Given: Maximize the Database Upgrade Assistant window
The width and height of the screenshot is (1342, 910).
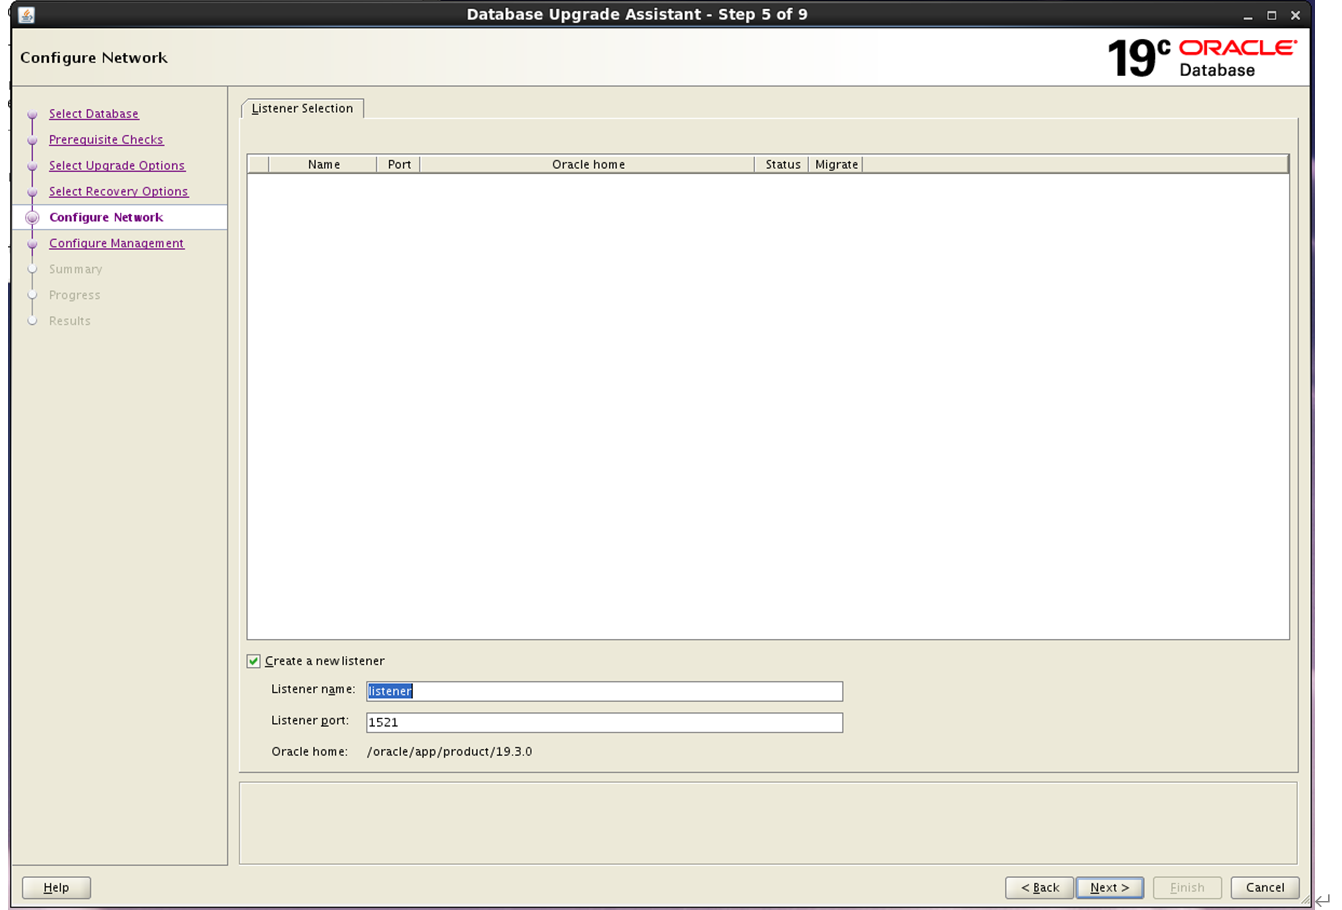Looking at the screenshot, I should [x=1271, y=16].
